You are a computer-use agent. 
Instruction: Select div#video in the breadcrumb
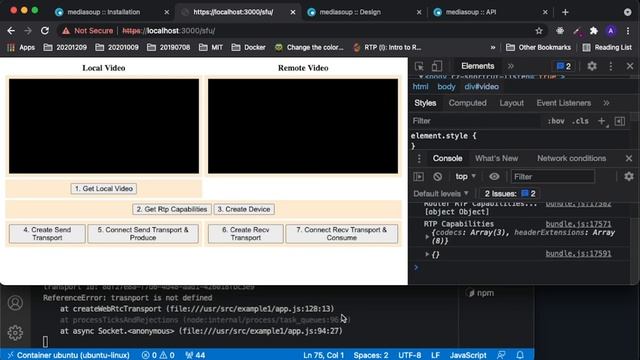[x=482, y=87]
